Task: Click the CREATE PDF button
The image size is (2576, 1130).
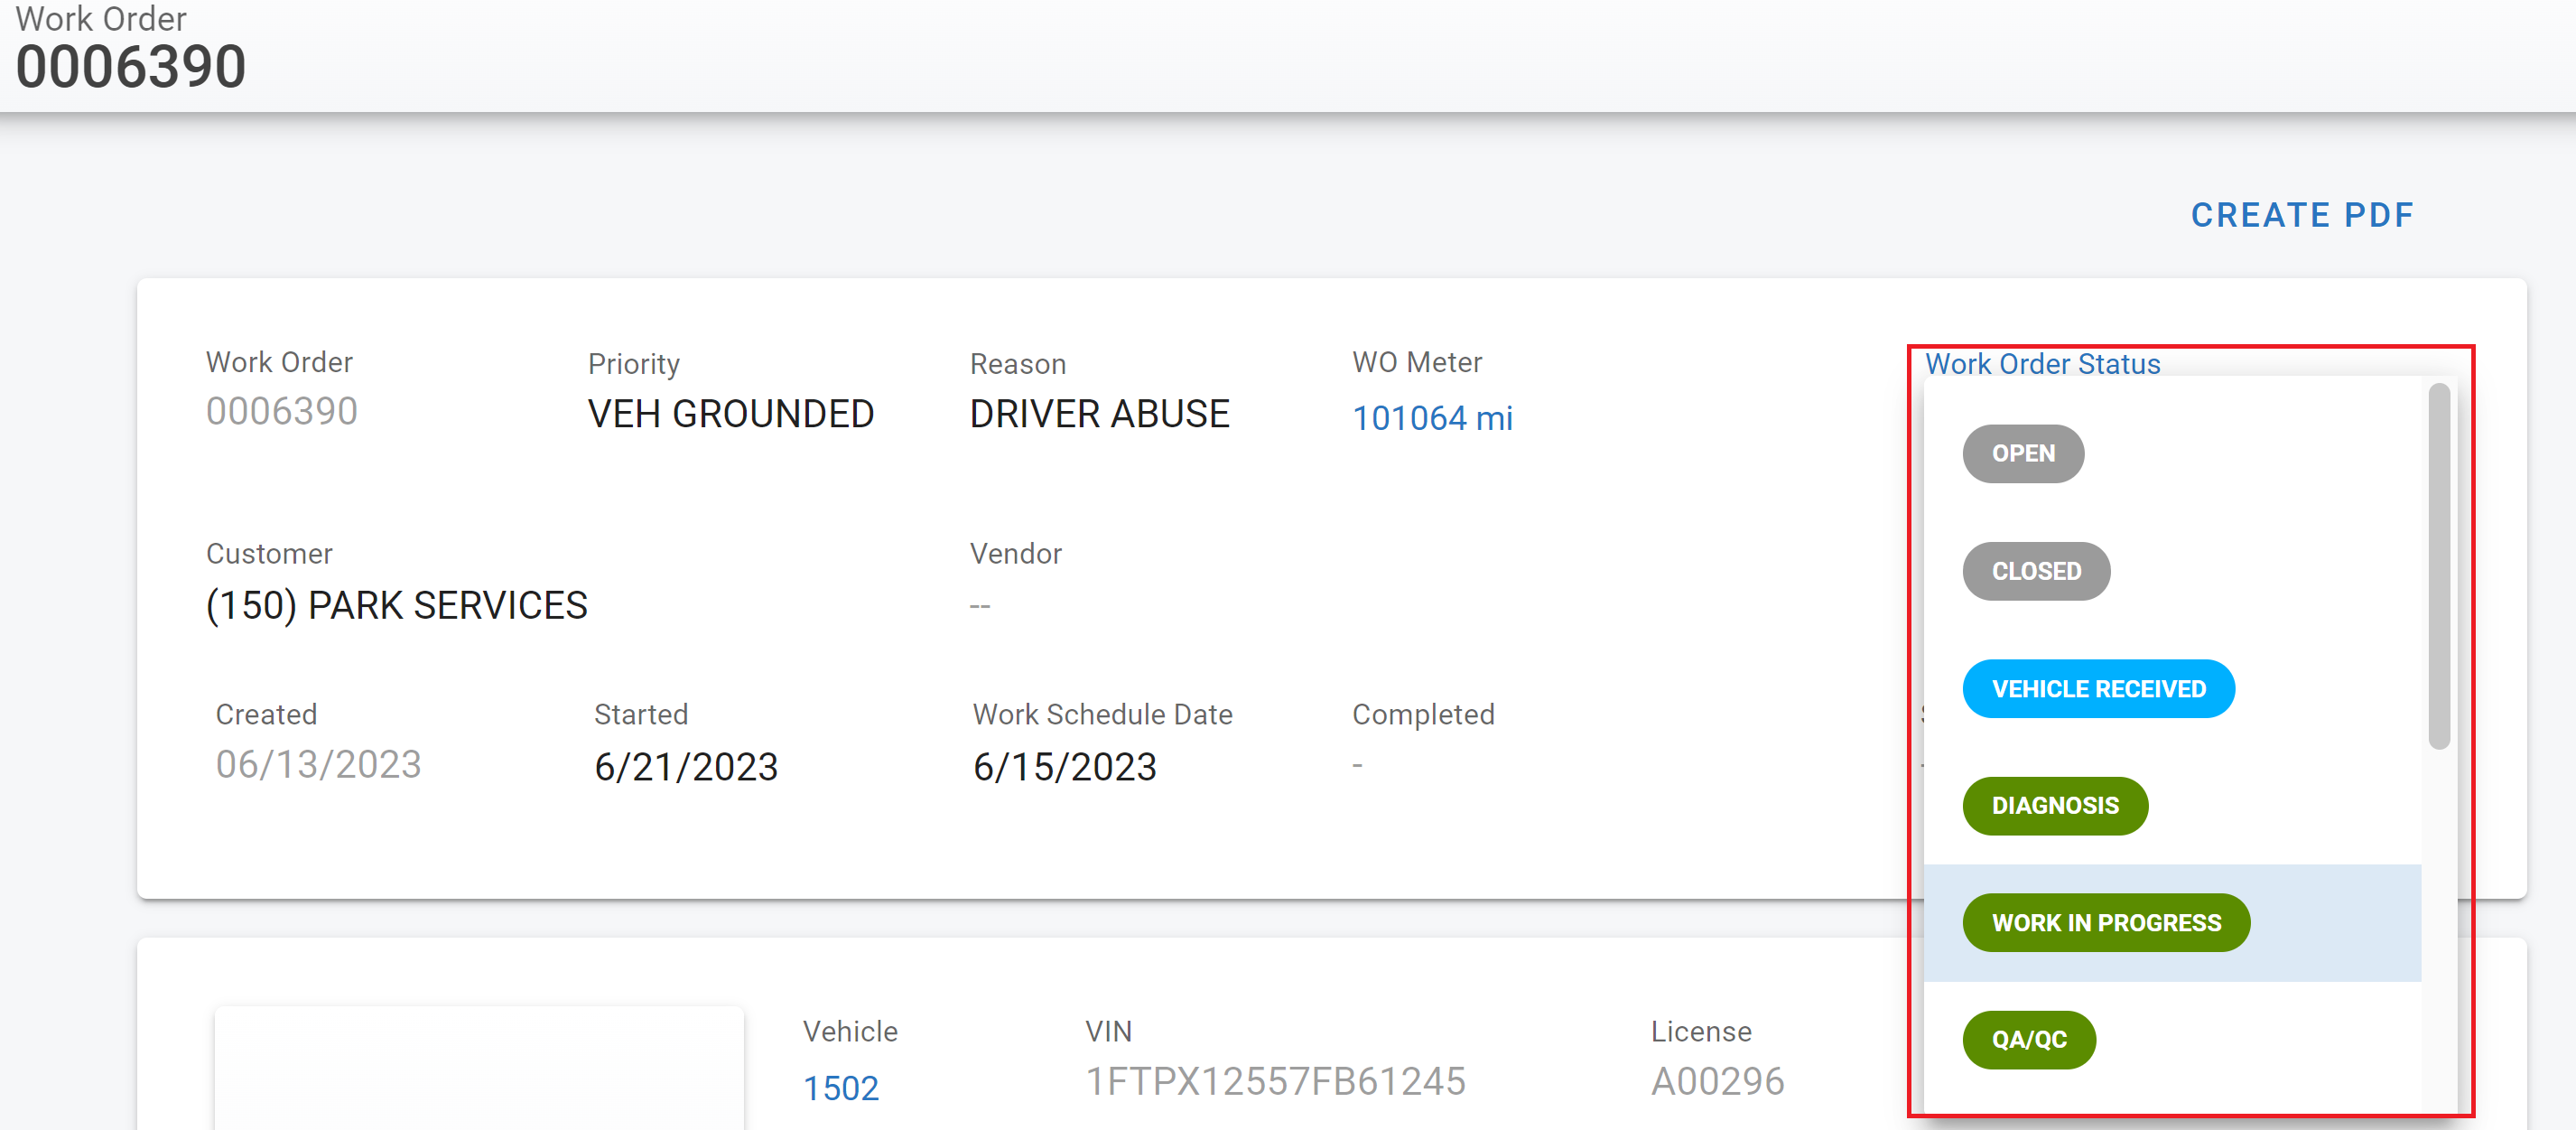Action: (x=2301, y=215)
